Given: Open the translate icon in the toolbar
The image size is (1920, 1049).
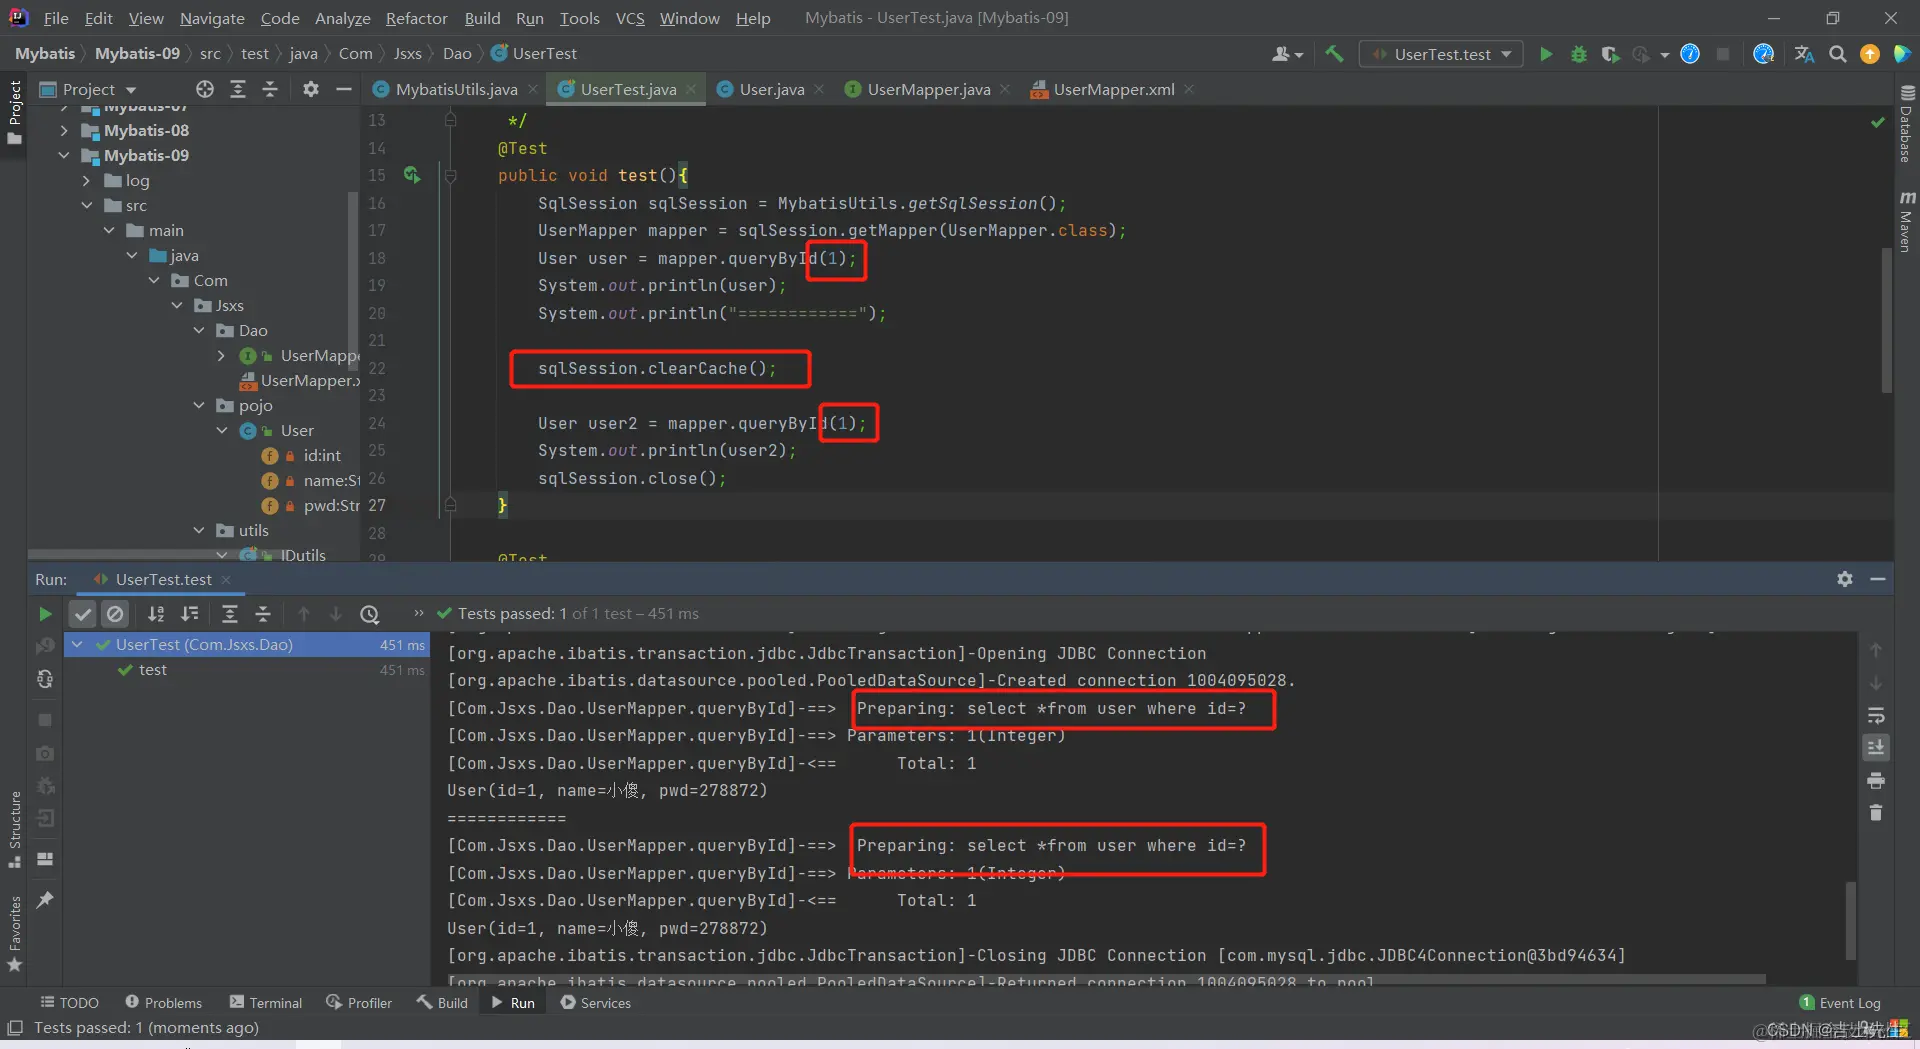Looking at the screenshot, I should coord(1804,54).
